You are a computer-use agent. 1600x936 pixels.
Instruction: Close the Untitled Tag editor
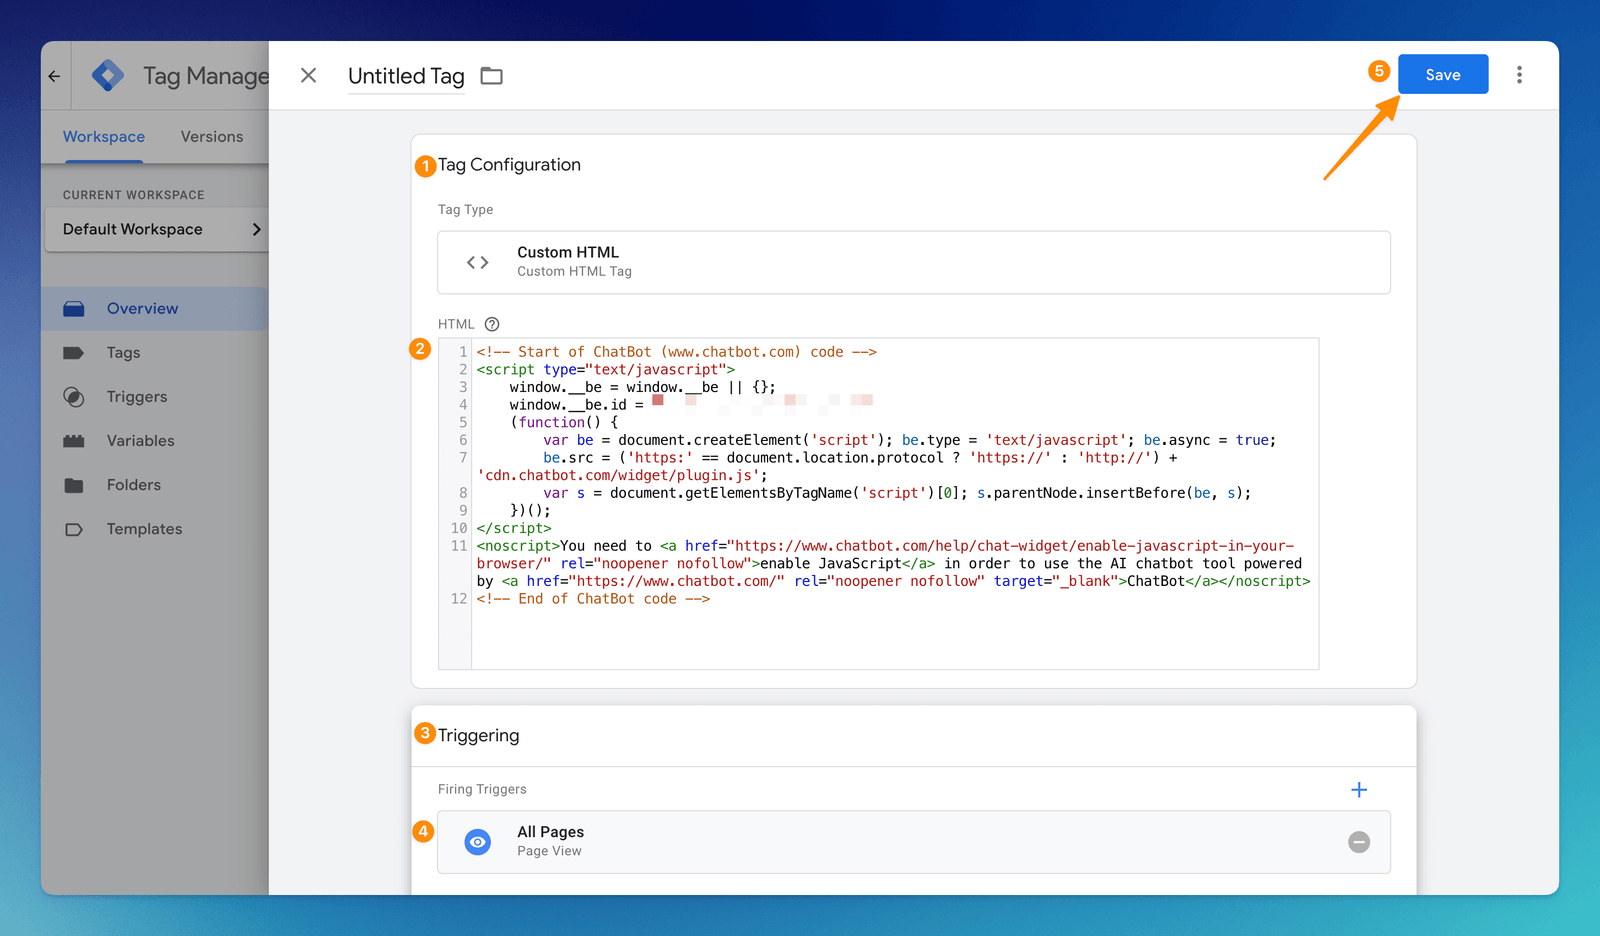(x=309, y=76)
